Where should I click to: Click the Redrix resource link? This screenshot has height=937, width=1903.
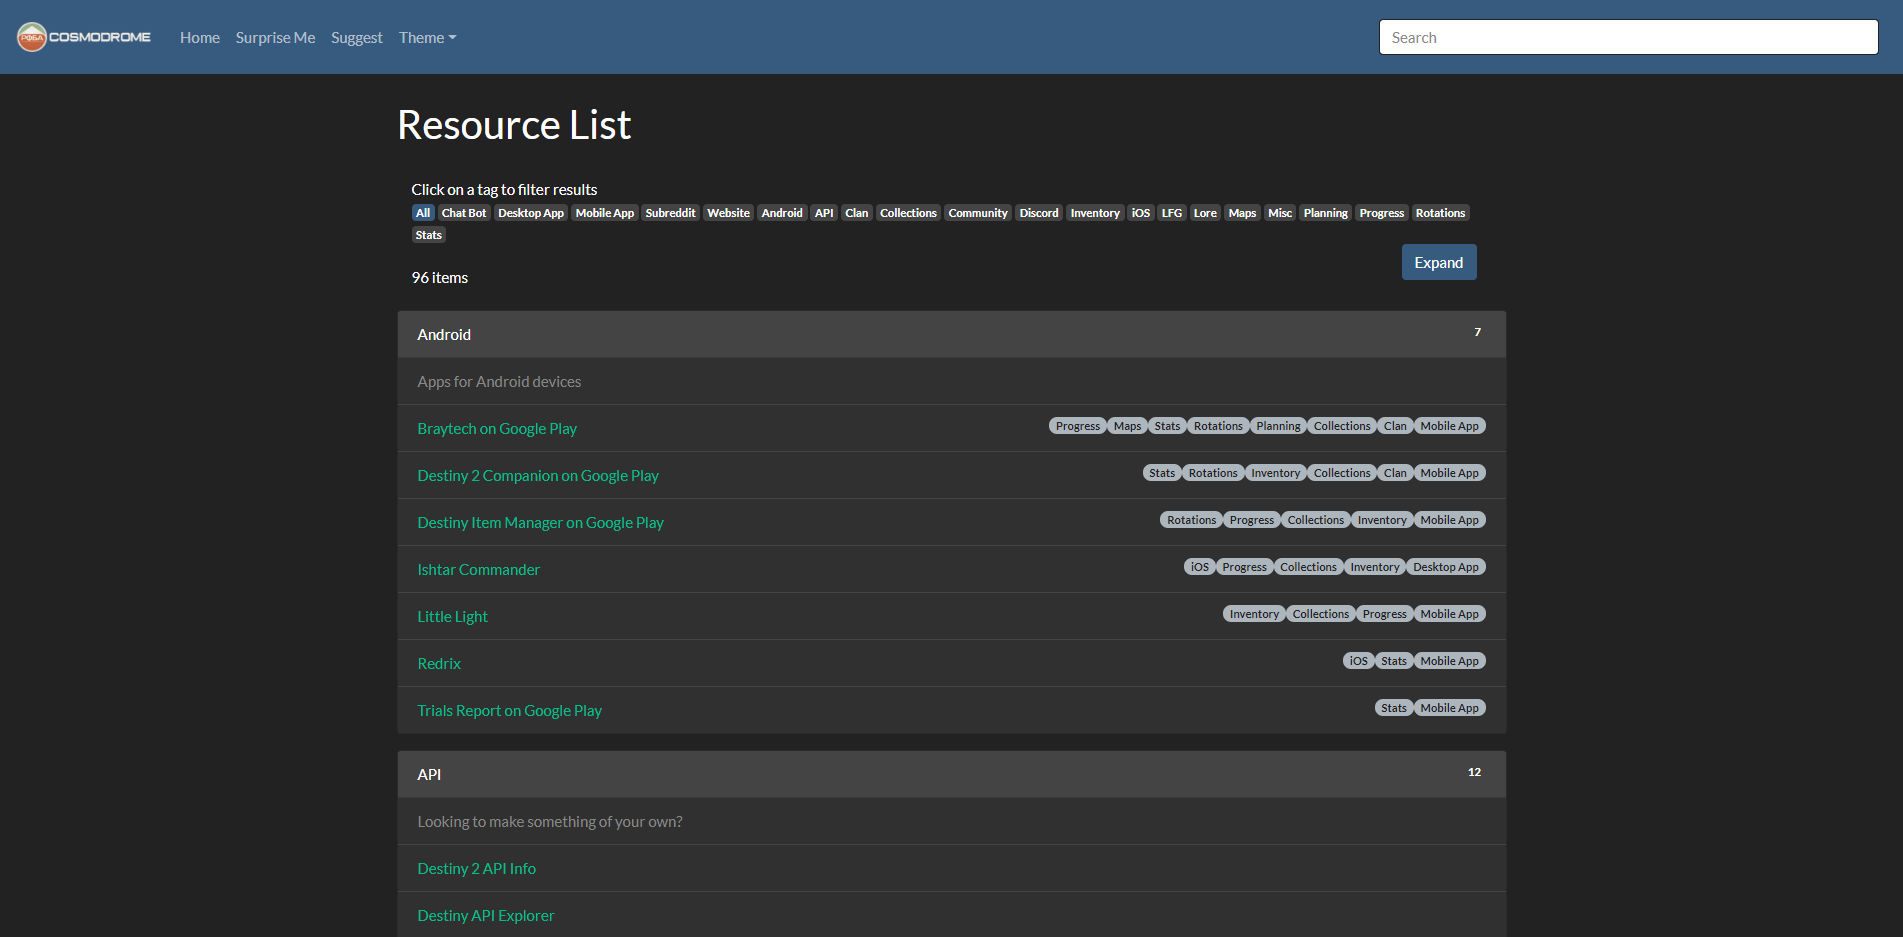click(x=439, y=664)
